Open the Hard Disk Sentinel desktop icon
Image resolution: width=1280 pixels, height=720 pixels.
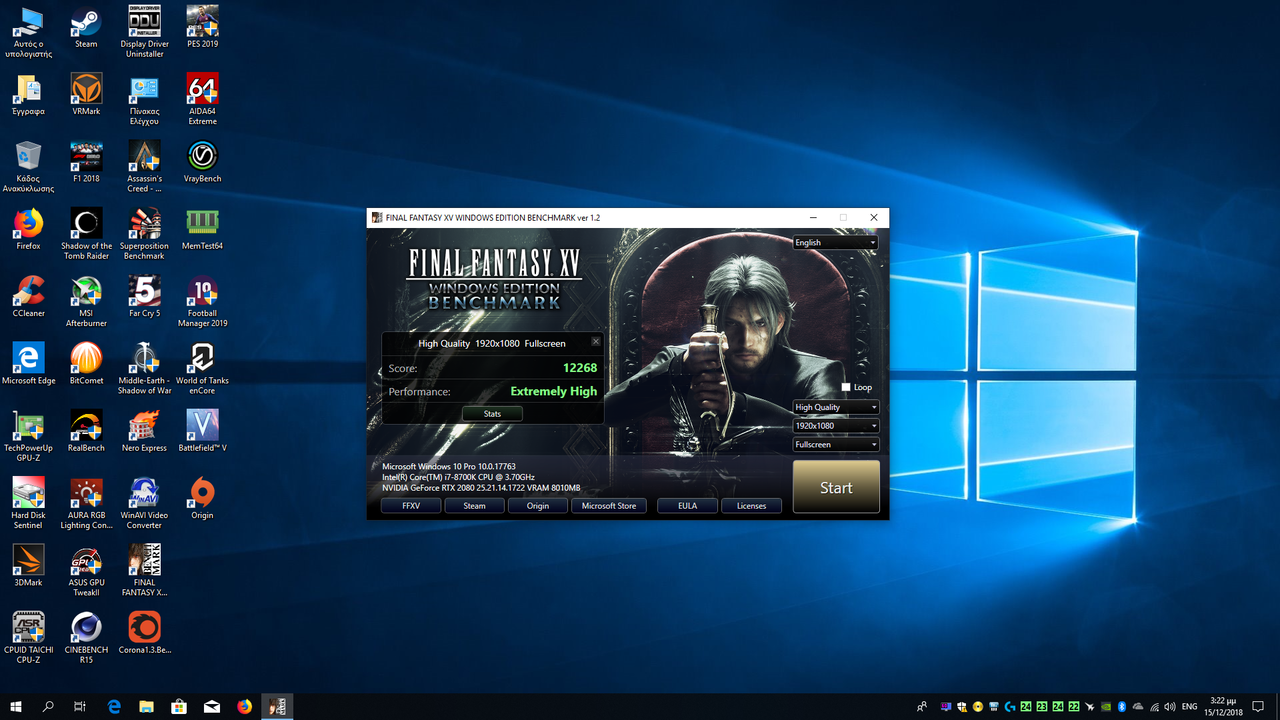(x=28, y=502)
